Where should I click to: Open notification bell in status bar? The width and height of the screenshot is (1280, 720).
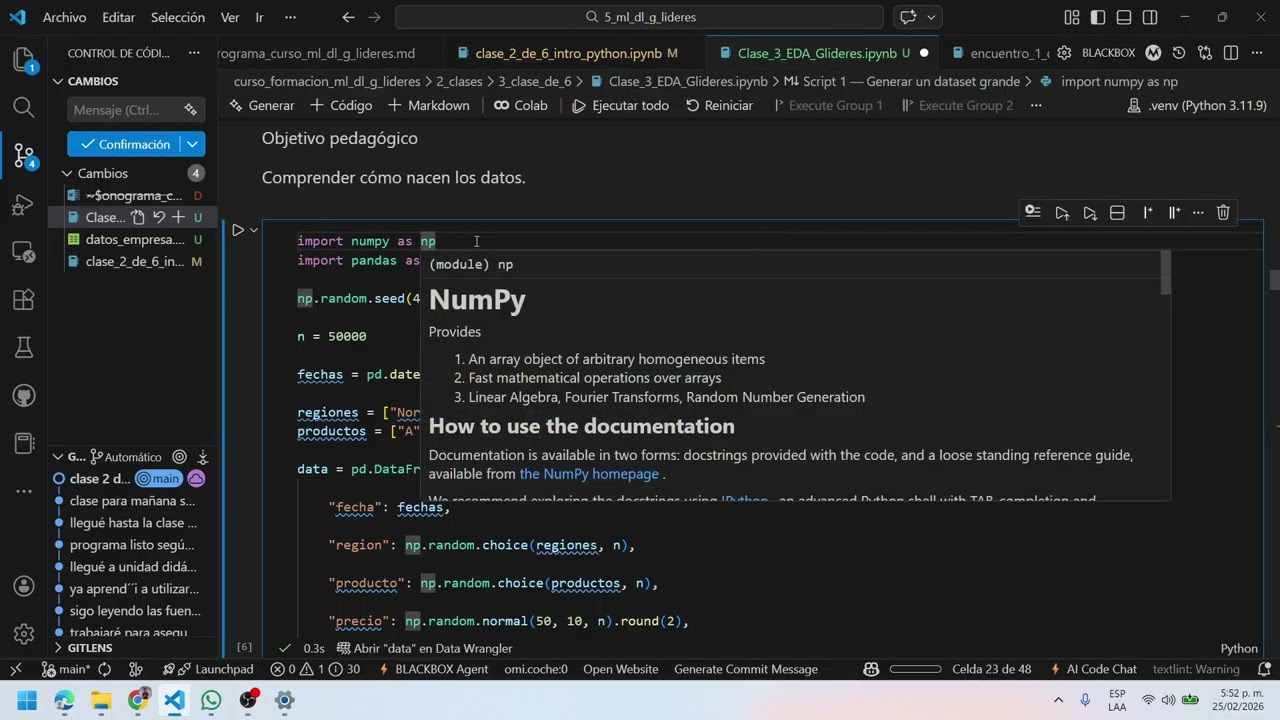click(1264, 669)
